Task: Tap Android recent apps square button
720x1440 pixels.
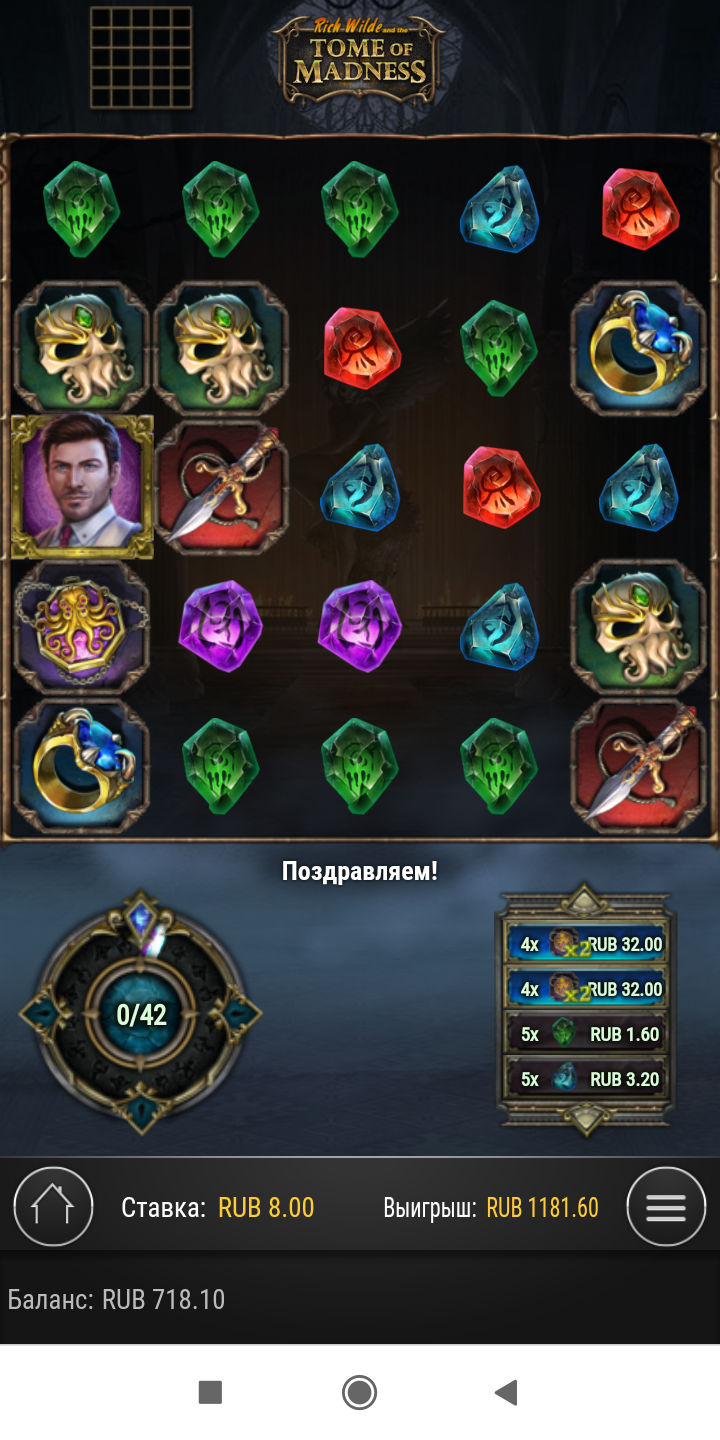Action: [x=210, y=1392]
